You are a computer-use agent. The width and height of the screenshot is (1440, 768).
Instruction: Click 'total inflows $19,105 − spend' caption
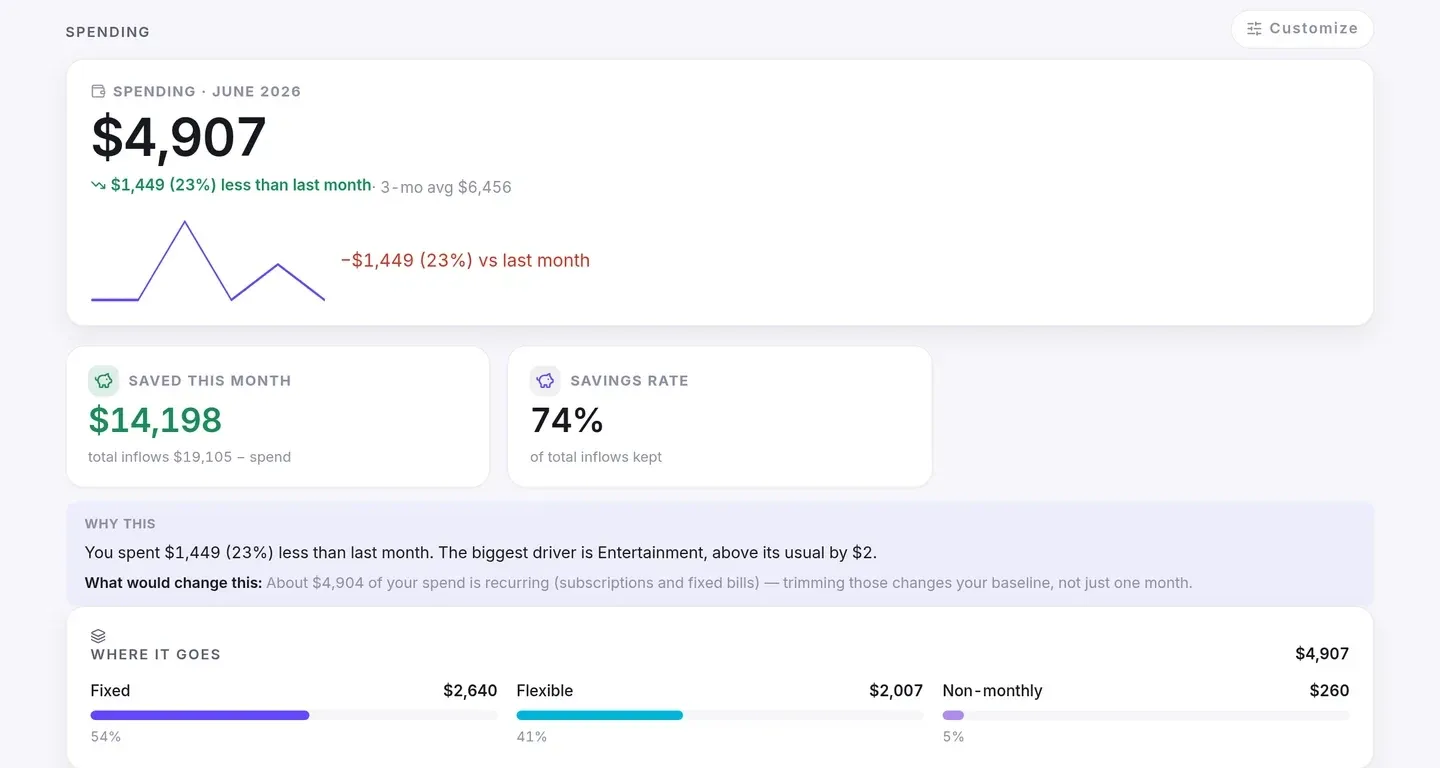point(190,457)
